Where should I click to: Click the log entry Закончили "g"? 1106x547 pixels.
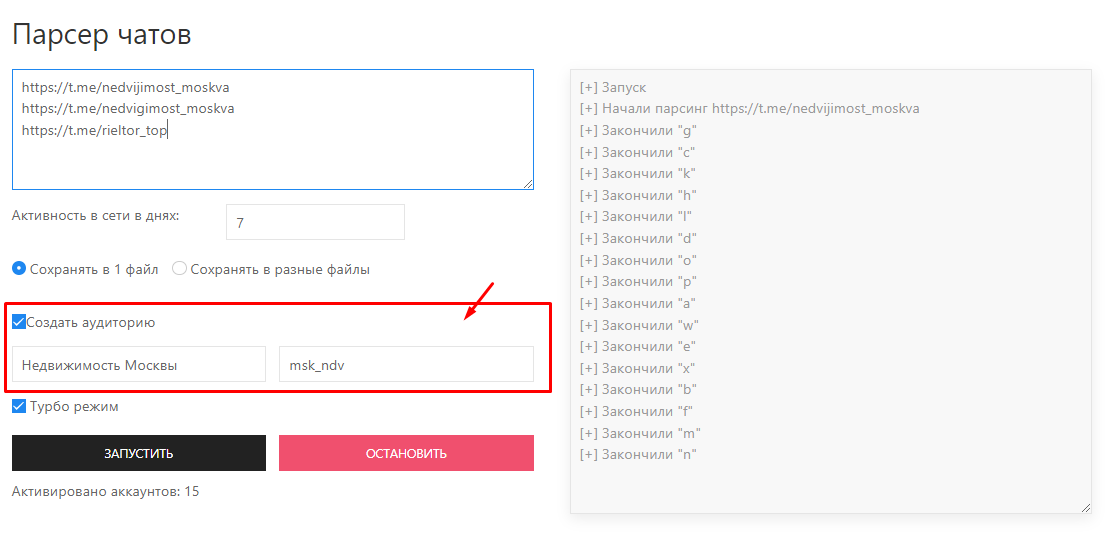(638, 131)
